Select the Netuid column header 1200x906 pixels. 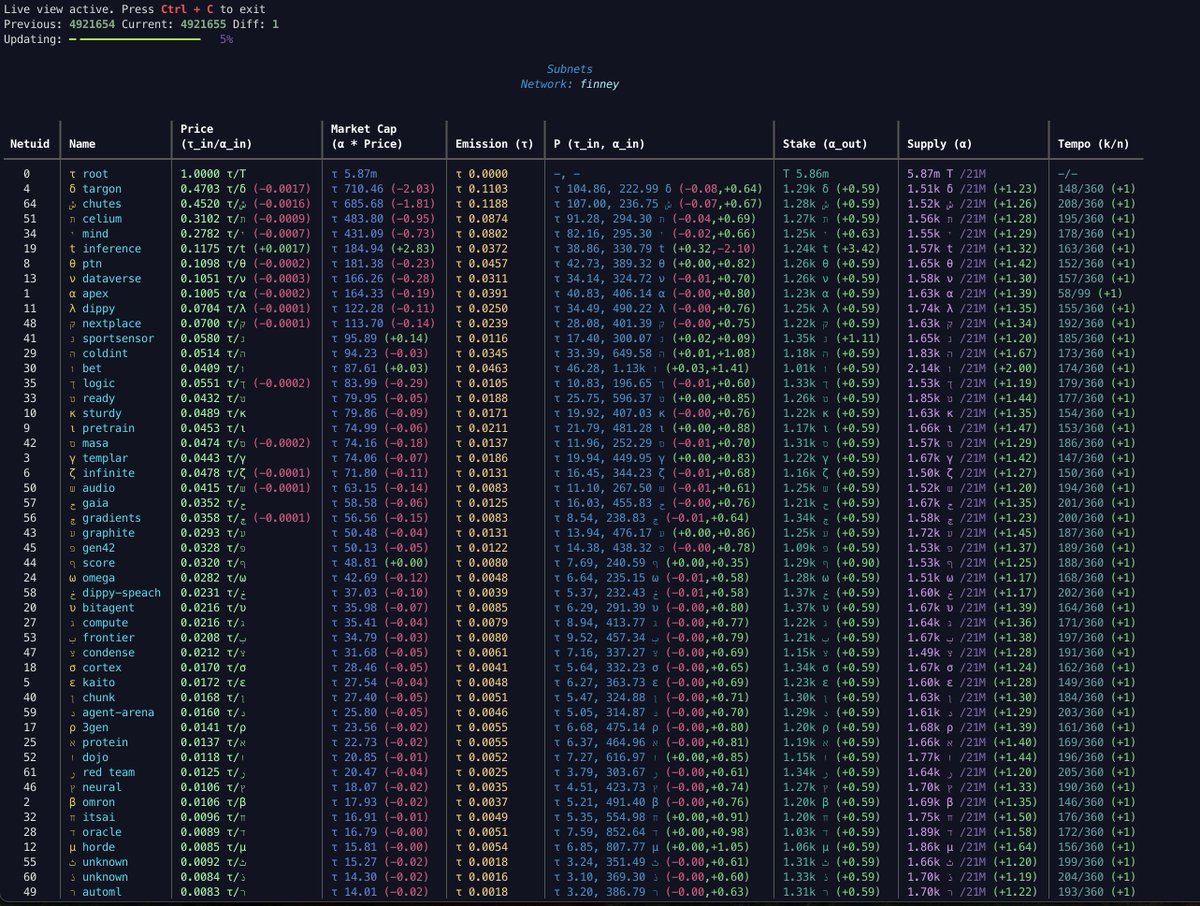(x=30, y=144)
